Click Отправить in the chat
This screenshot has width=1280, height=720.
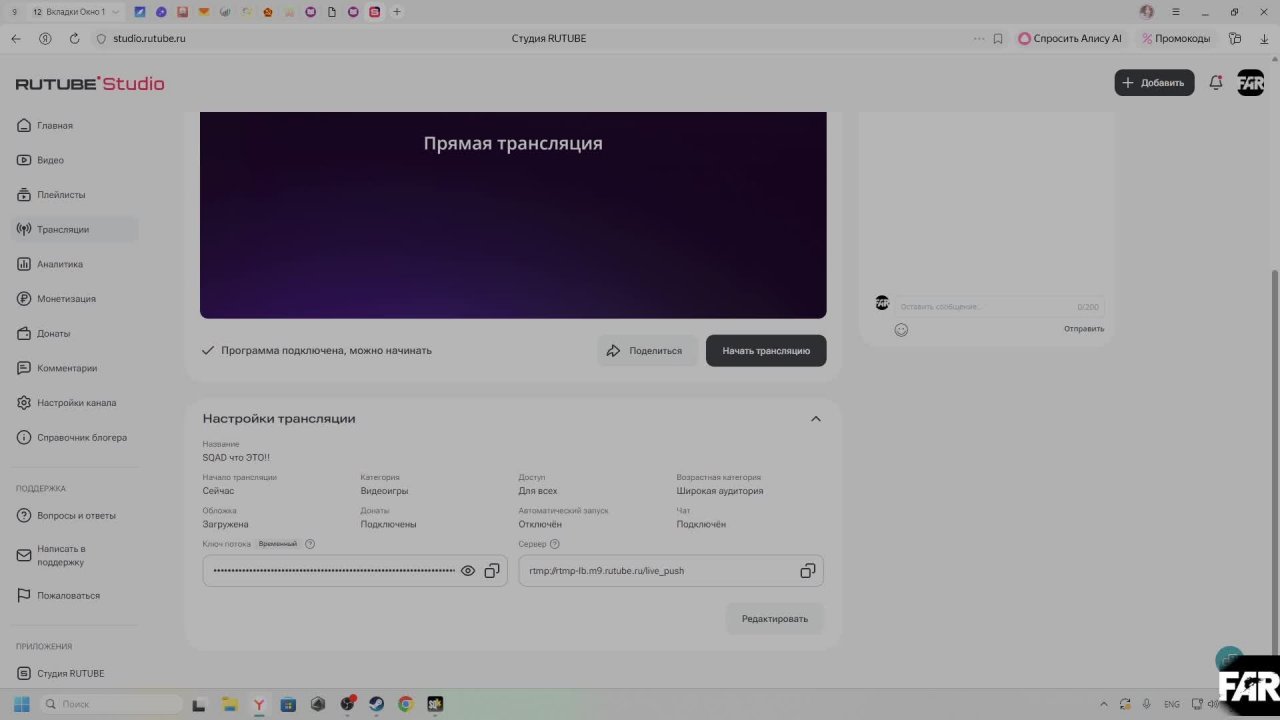coord(1084,329)
